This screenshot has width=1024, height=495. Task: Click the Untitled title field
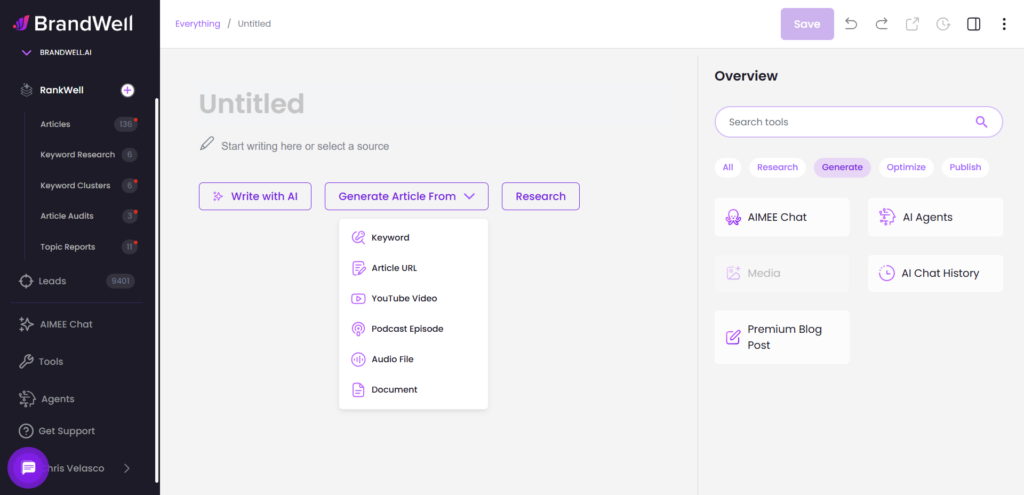tap(251, 104)
